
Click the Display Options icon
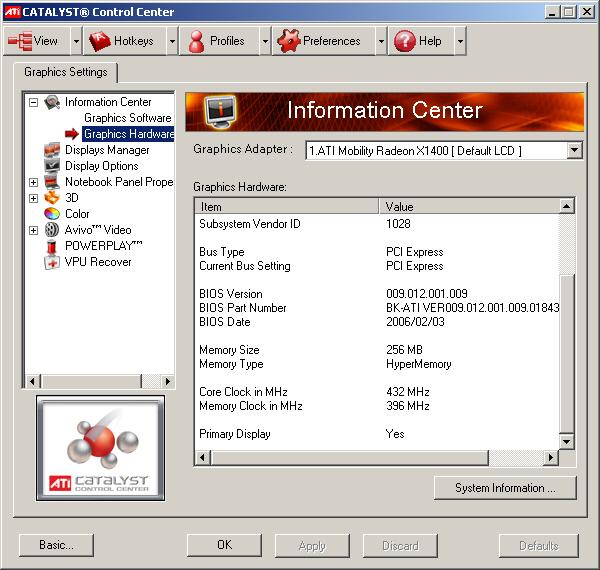pos(52,166)
